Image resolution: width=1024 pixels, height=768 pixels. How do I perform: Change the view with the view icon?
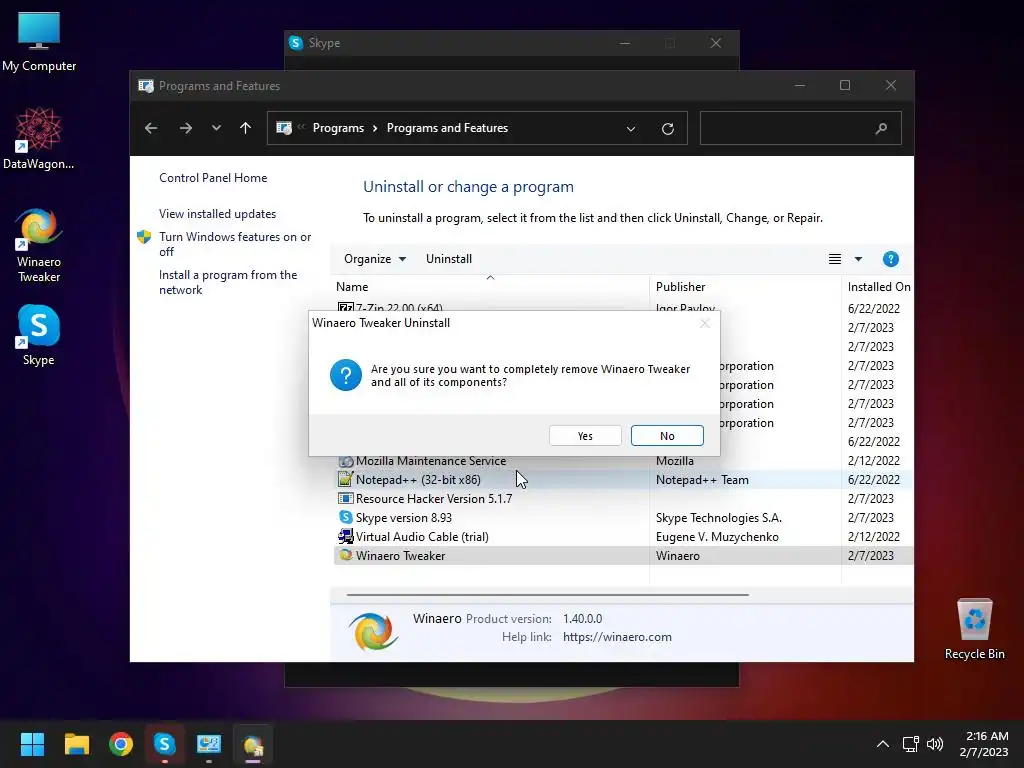coord(835,259)
